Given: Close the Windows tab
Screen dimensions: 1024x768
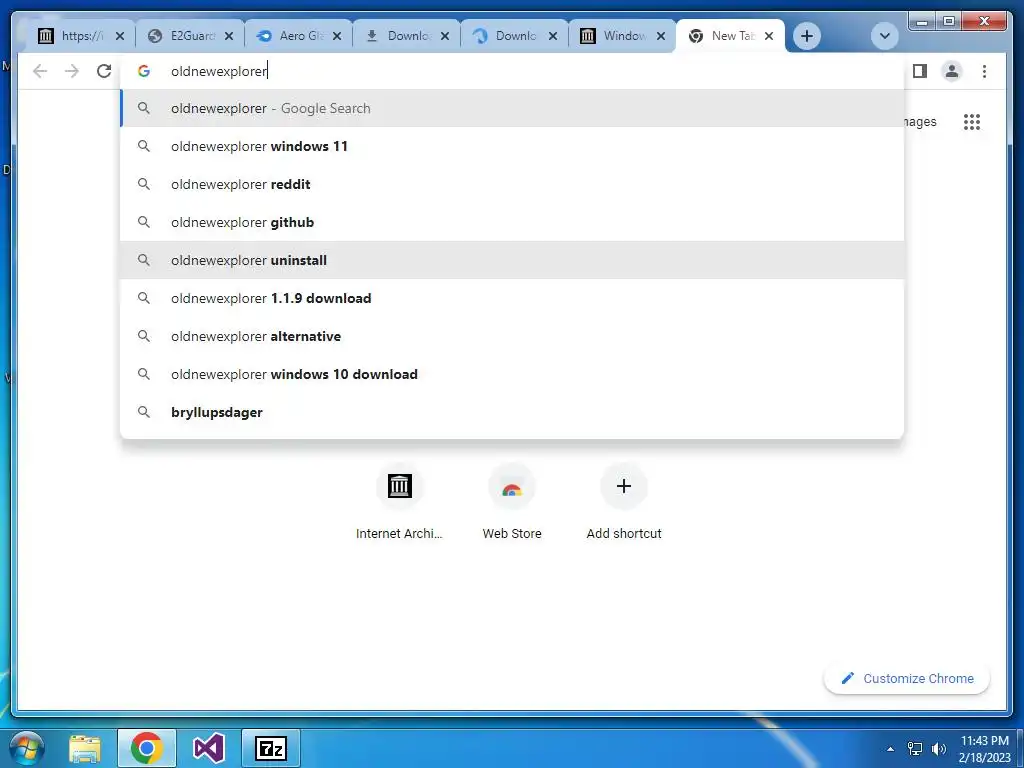Looking at the screenshot, I should pos(661,36).
